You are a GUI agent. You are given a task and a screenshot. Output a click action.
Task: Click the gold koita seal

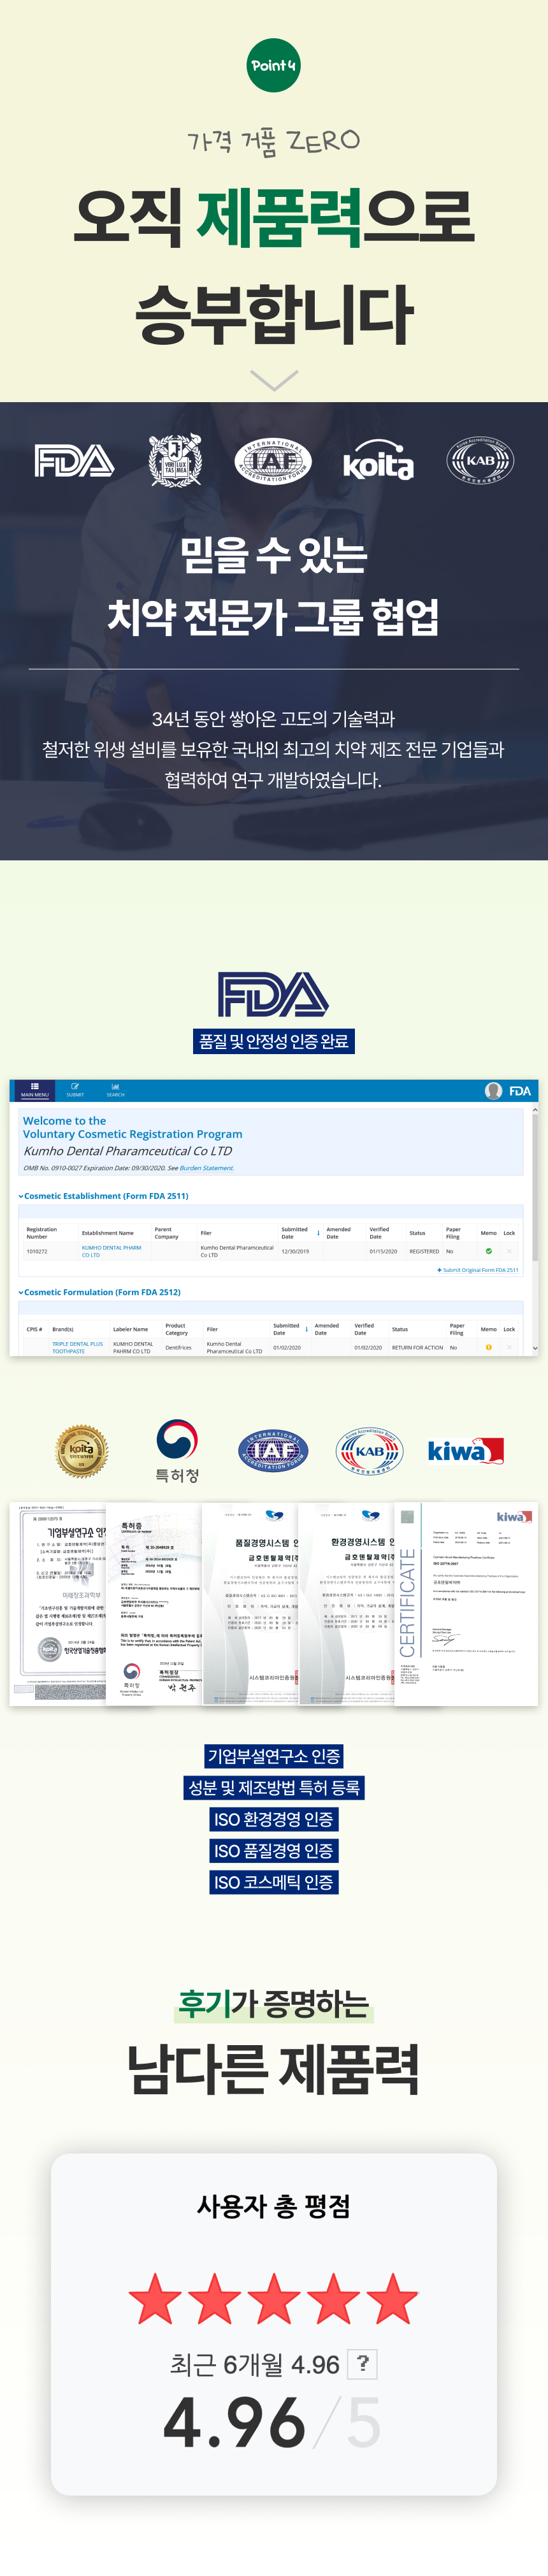[x=81, y=1450]
